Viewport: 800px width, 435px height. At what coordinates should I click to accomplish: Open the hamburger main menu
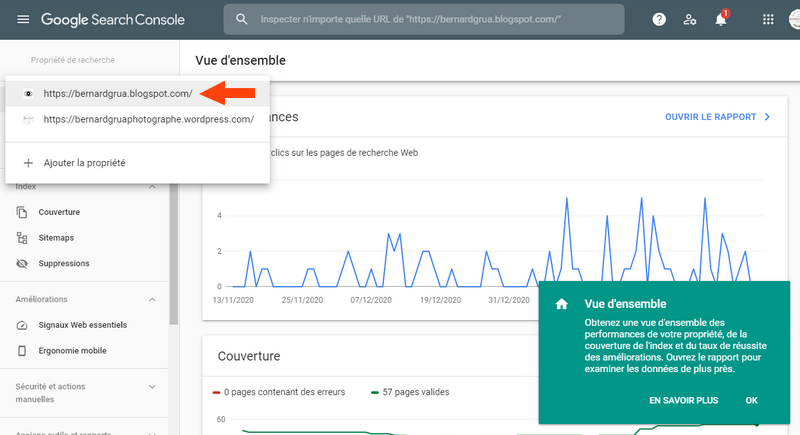pyautogui.click(x=23, y=19)
